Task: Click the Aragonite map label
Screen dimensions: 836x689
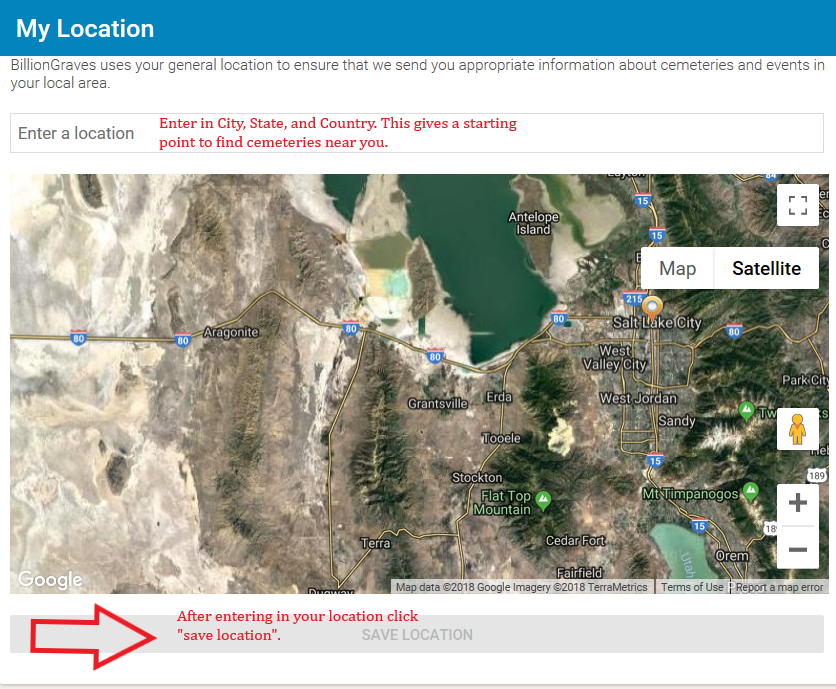Action: coord(231,332)
